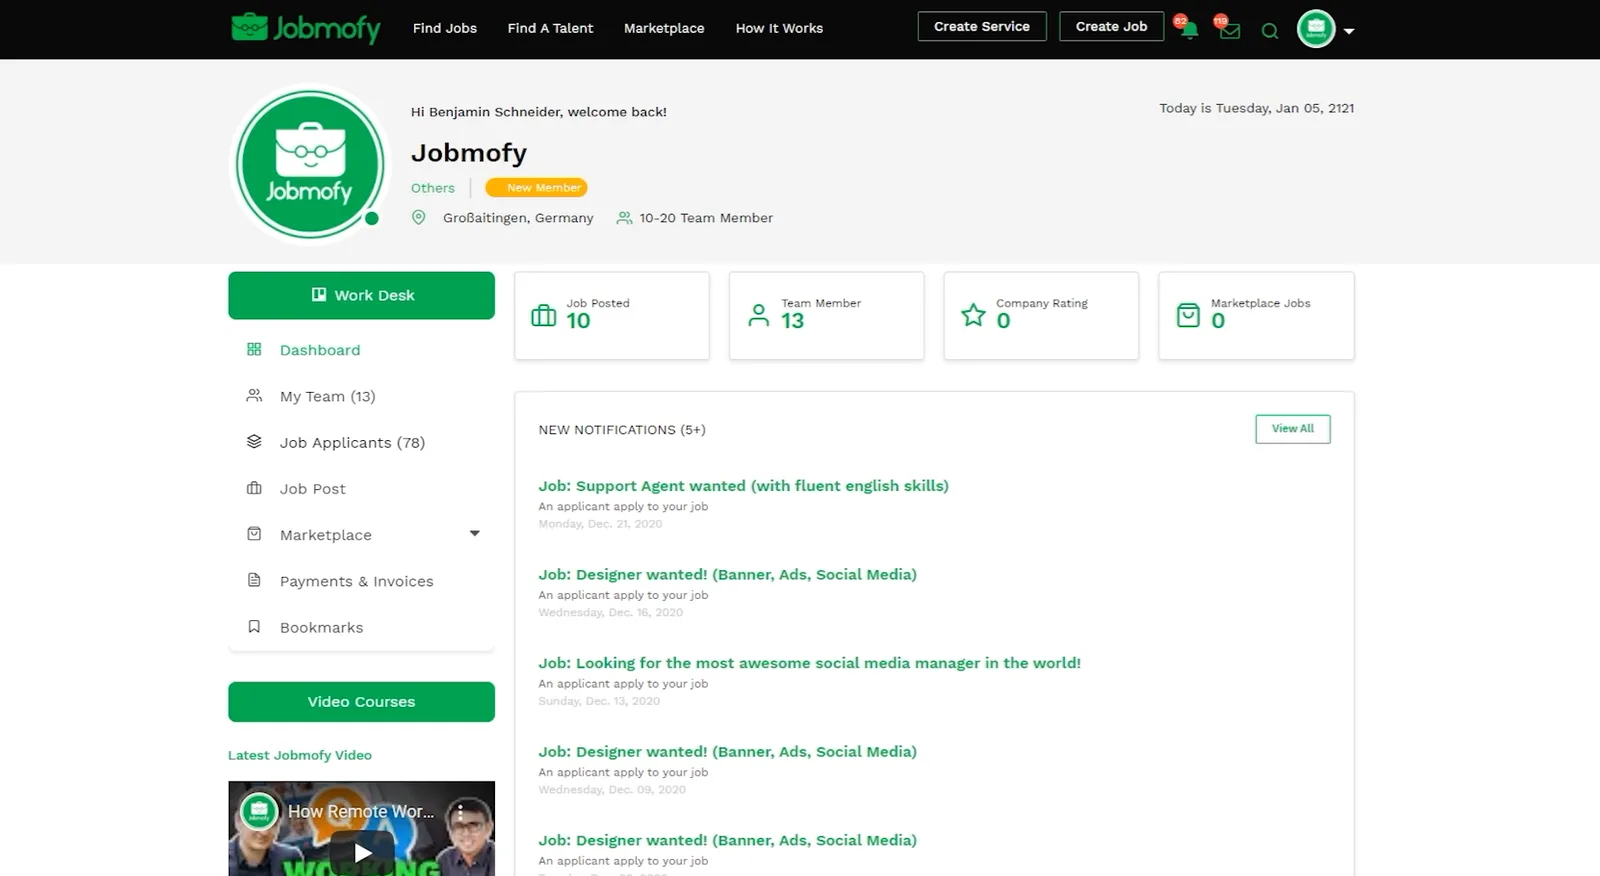Click the Create Service button
The height and width of the screenshot is (876, 1600).
982,27
